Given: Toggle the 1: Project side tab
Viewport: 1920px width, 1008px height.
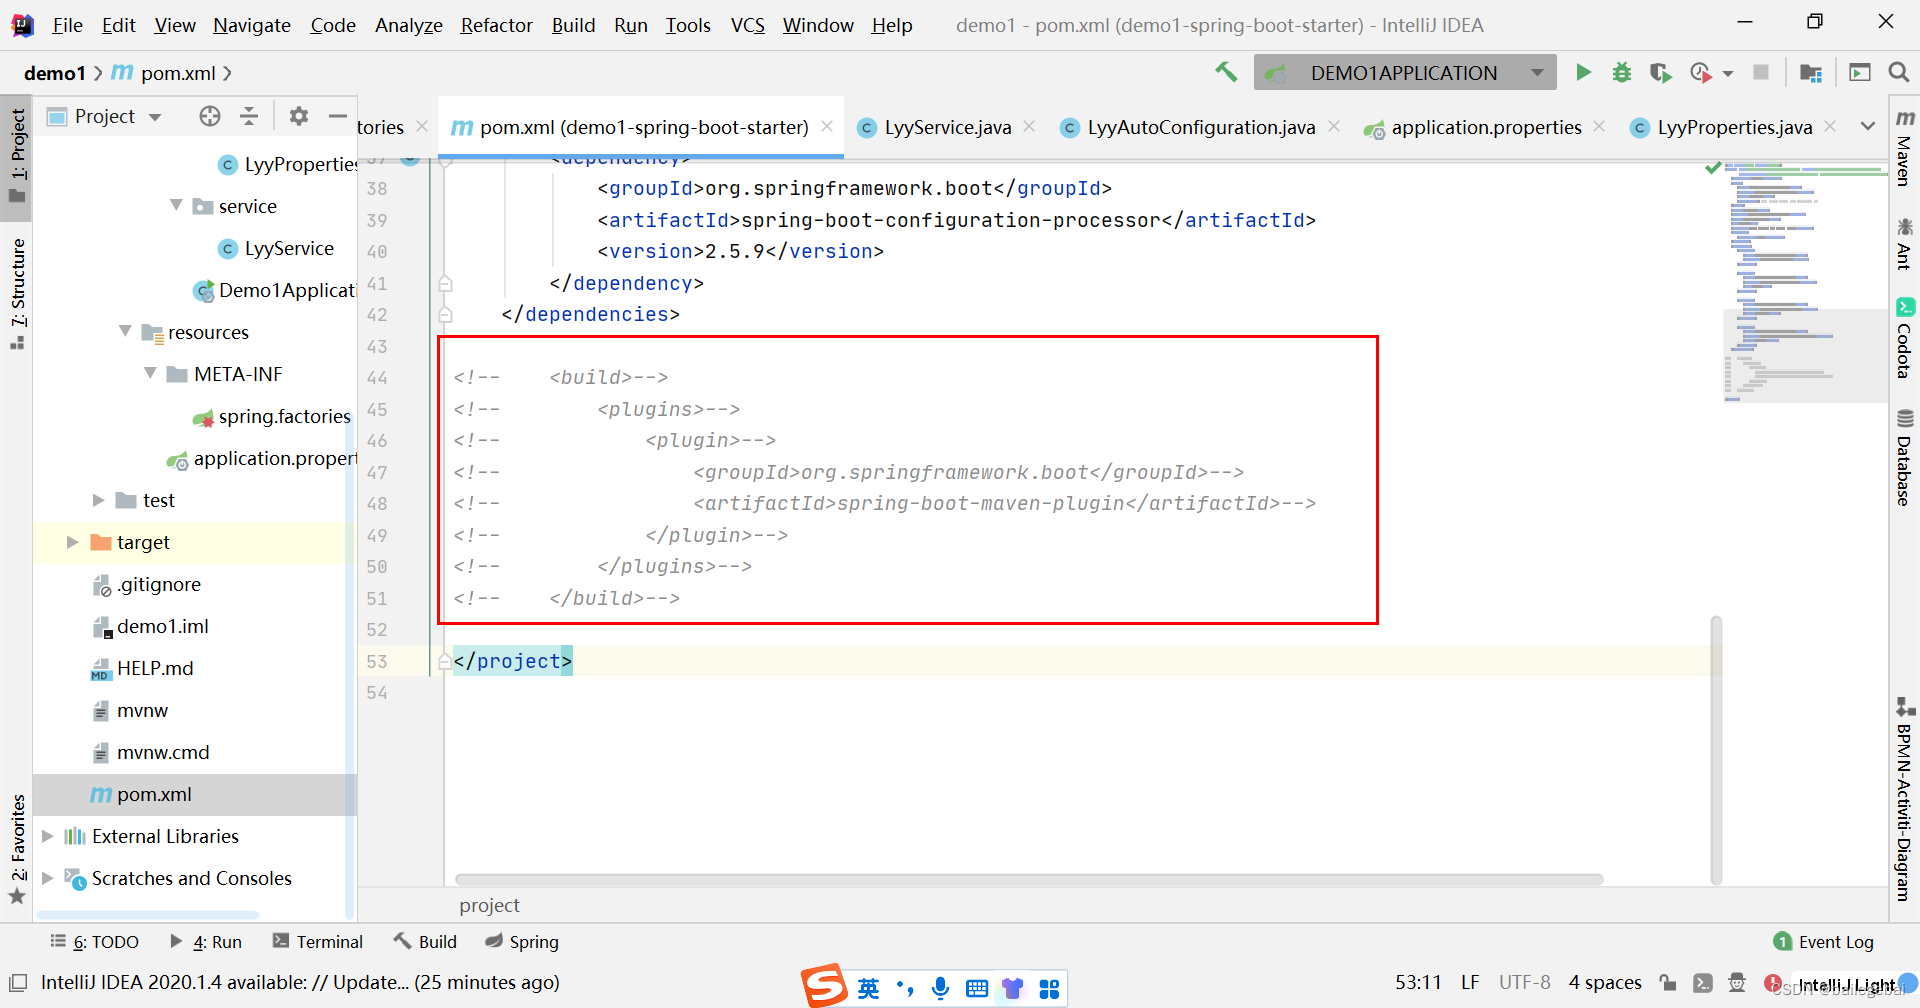Looking at the screenshot, I should (17, 156).
